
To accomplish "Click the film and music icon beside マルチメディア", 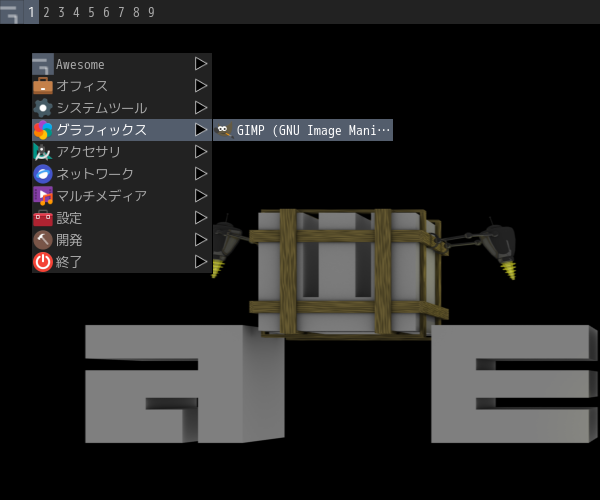I will [x=43, y=196].
